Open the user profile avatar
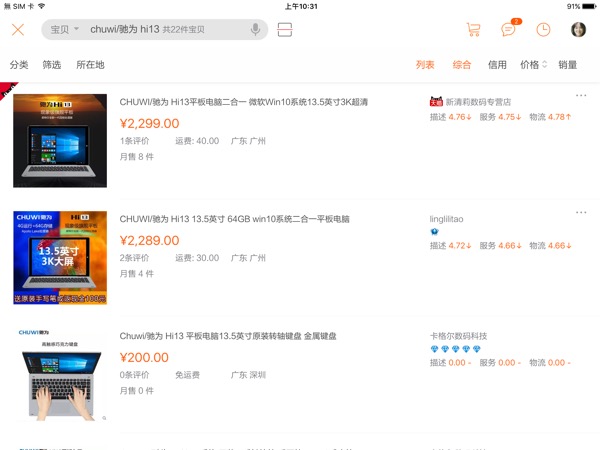Screen dimensions: 600x450 point(578,29)
